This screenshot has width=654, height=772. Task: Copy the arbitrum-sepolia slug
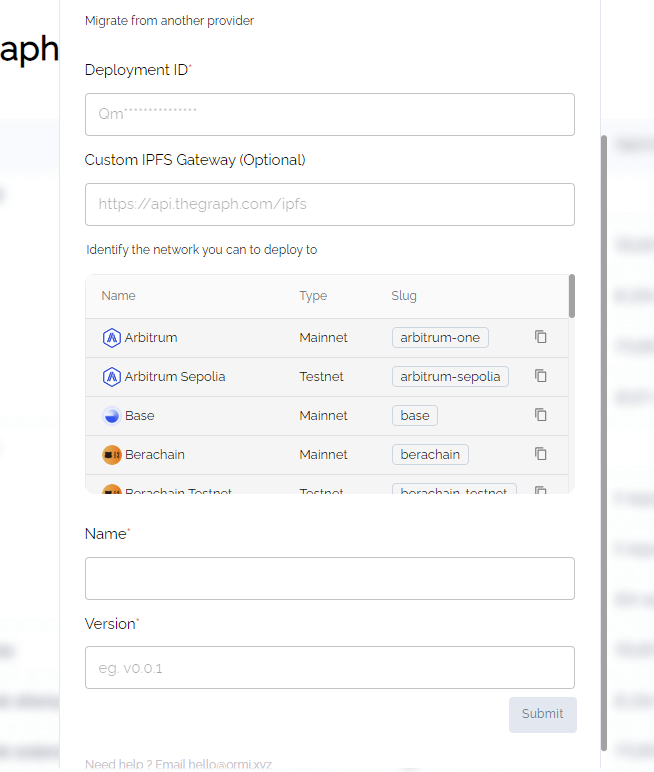click(541, 376)
